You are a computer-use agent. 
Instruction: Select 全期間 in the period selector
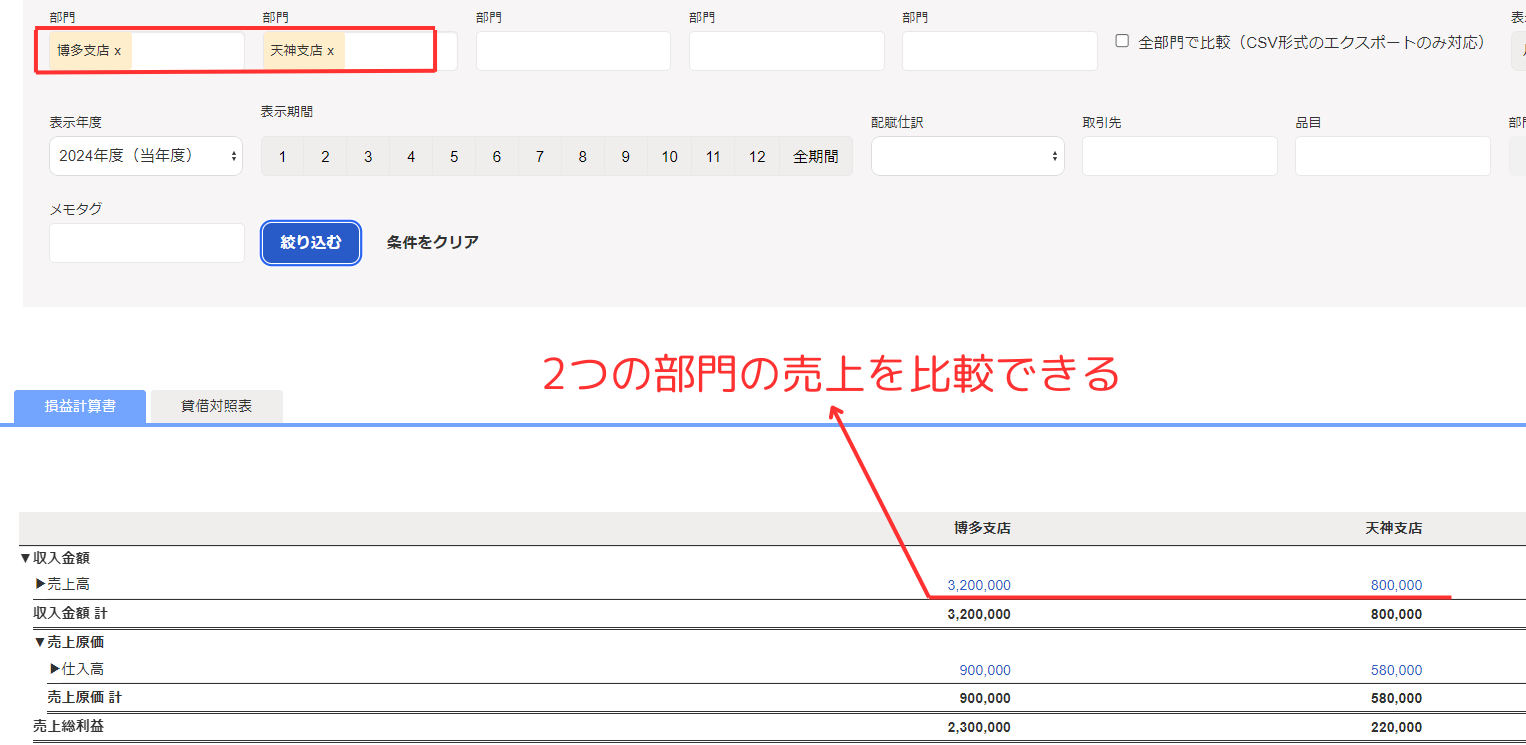tap(815, 157)
